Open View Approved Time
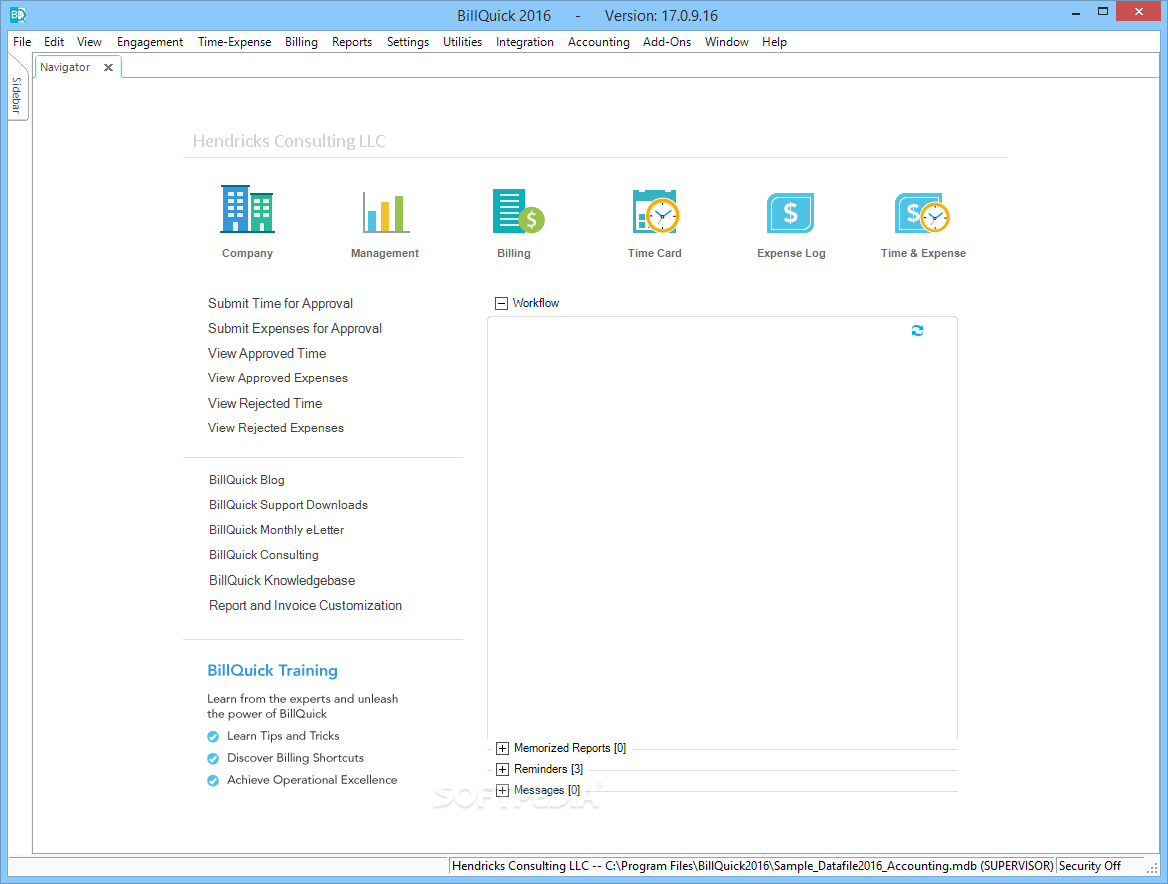The width and height of the screenshot is (1168, 884). pyautogui.click(x=267, y=353)
